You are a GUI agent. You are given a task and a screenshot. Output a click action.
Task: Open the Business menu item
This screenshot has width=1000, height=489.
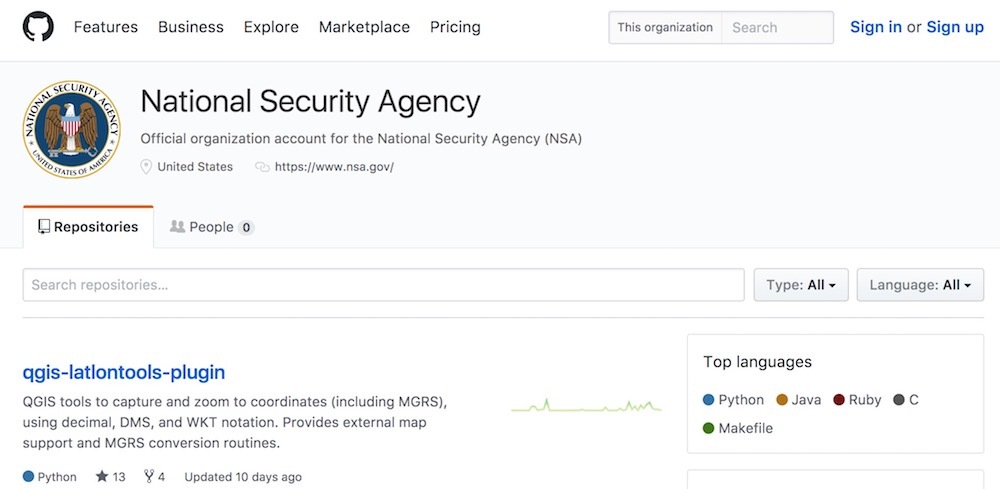point(191,27)
